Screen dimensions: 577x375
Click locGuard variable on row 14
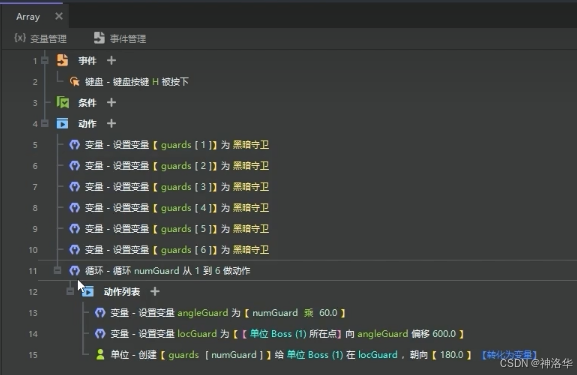[x=197, y=334]
